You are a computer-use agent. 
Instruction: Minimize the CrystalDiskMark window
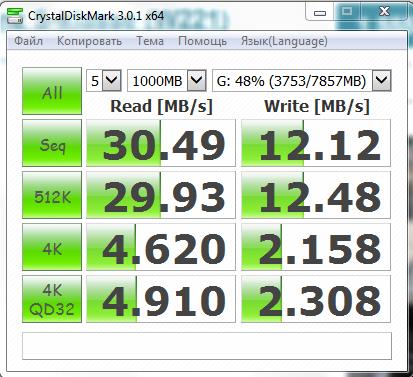[x=320, y=13]
